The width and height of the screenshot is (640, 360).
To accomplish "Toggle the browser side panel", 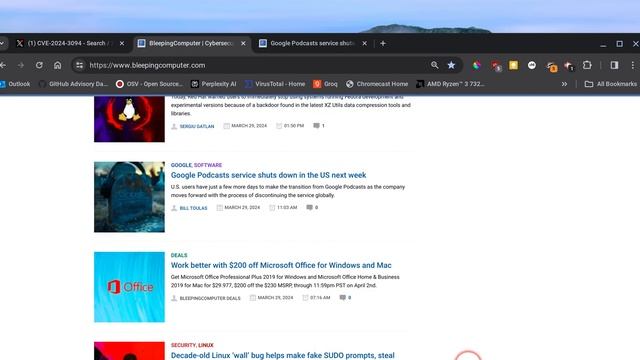I will 614,65.
